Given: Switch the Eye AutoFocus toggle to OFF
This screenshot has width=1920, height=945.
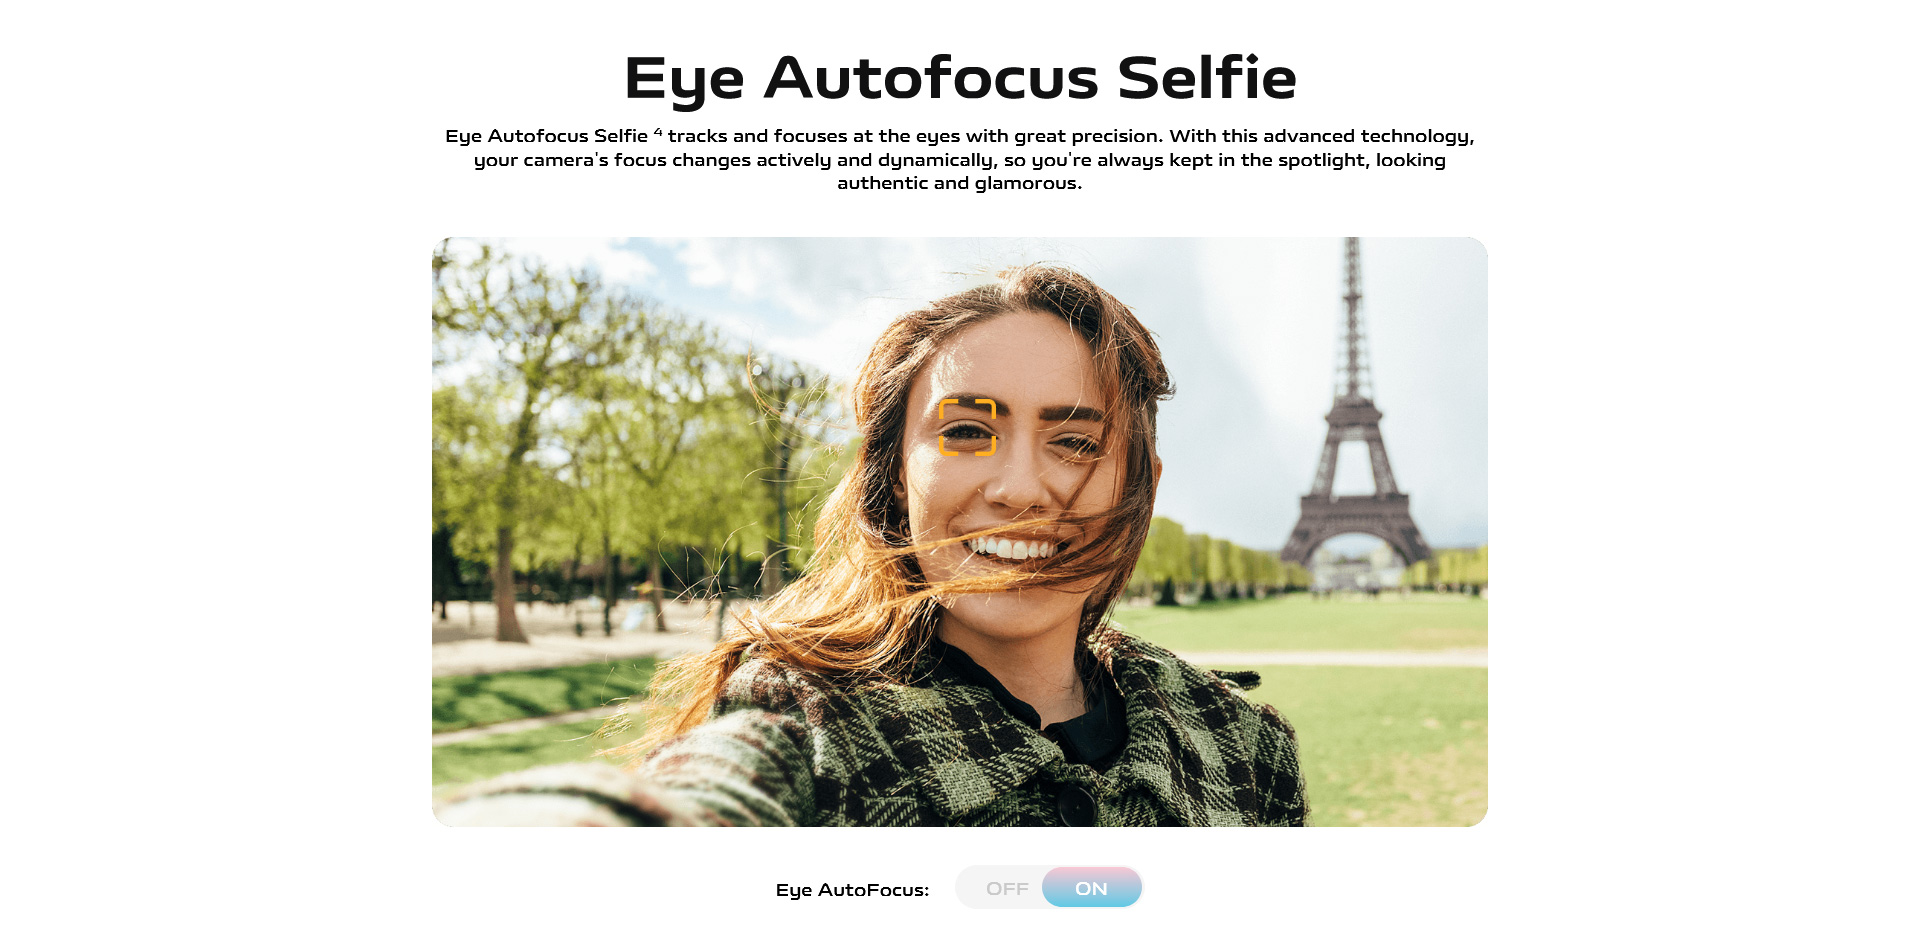Looking at the screenshot, I should pos(1006,888).
